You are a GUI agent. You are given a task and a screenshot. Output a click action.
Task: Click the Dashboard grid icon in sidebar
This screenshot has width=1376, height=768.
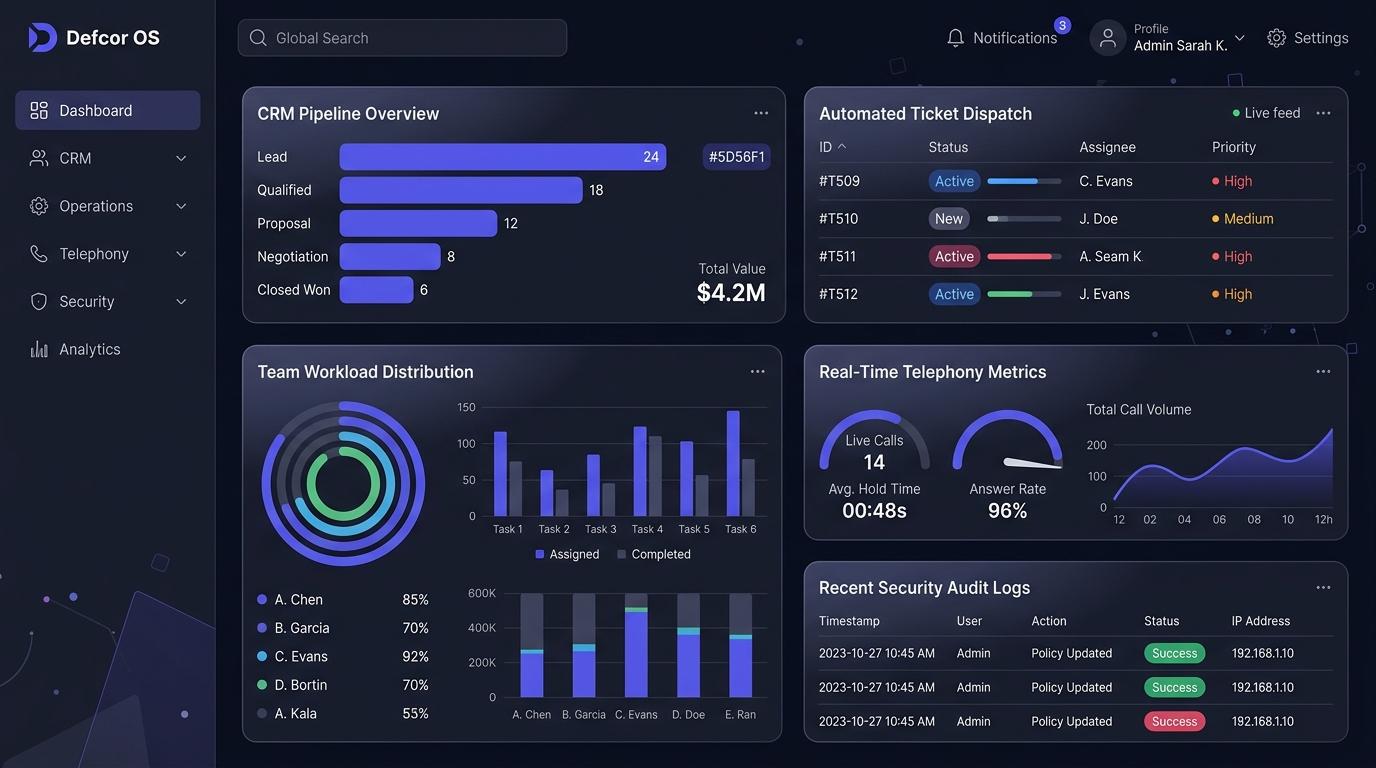click(x=39, y=110)
